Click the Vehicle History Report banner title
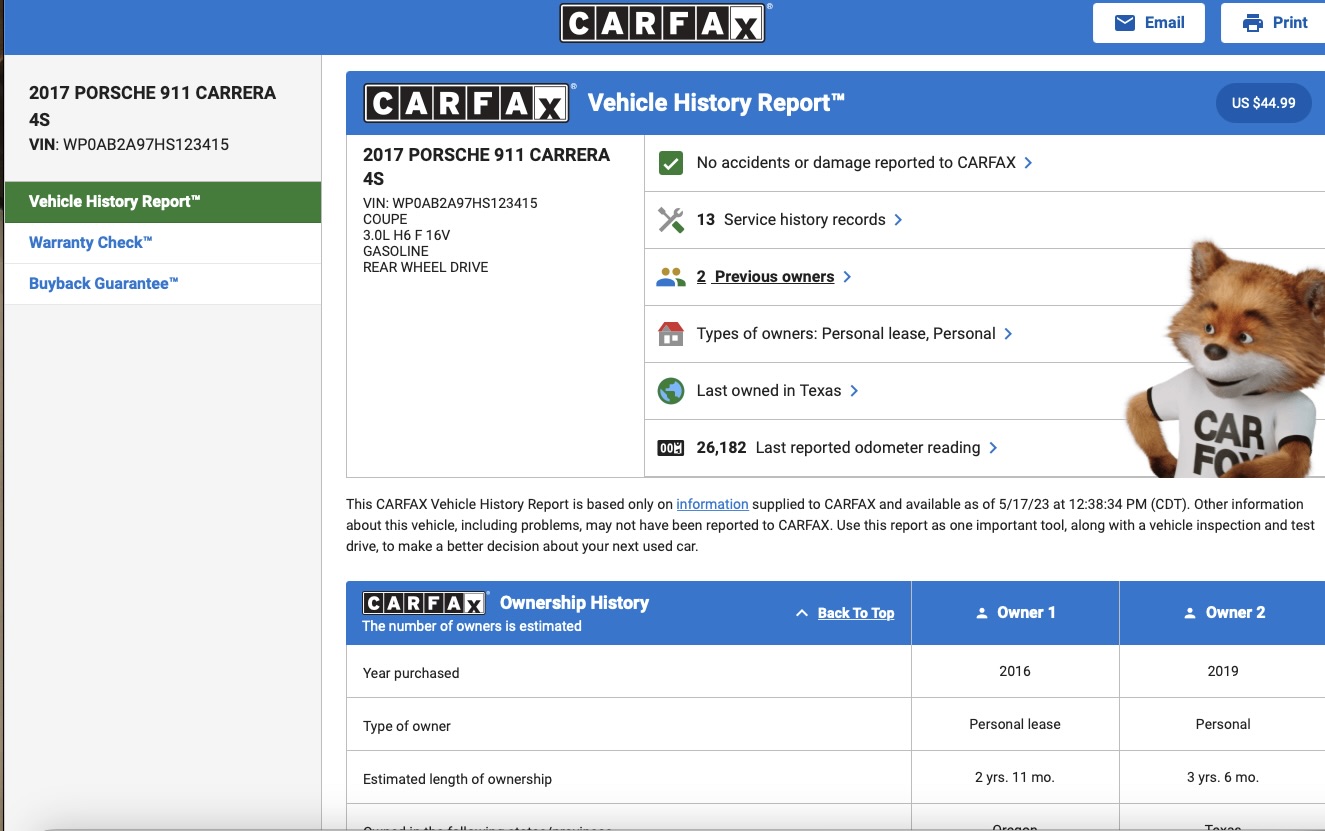1325x831 pixels. [716, 103]
